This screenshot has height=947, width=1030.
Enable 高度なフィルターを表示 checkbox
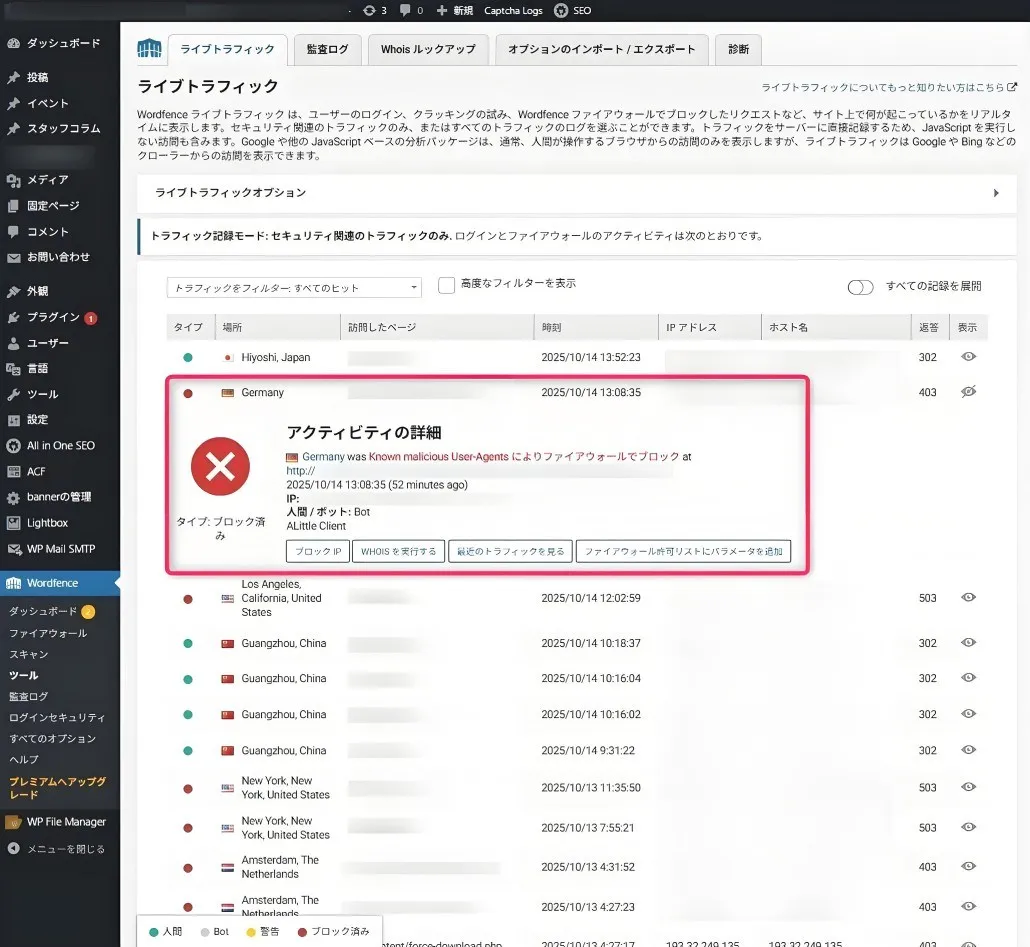[447, 285]
